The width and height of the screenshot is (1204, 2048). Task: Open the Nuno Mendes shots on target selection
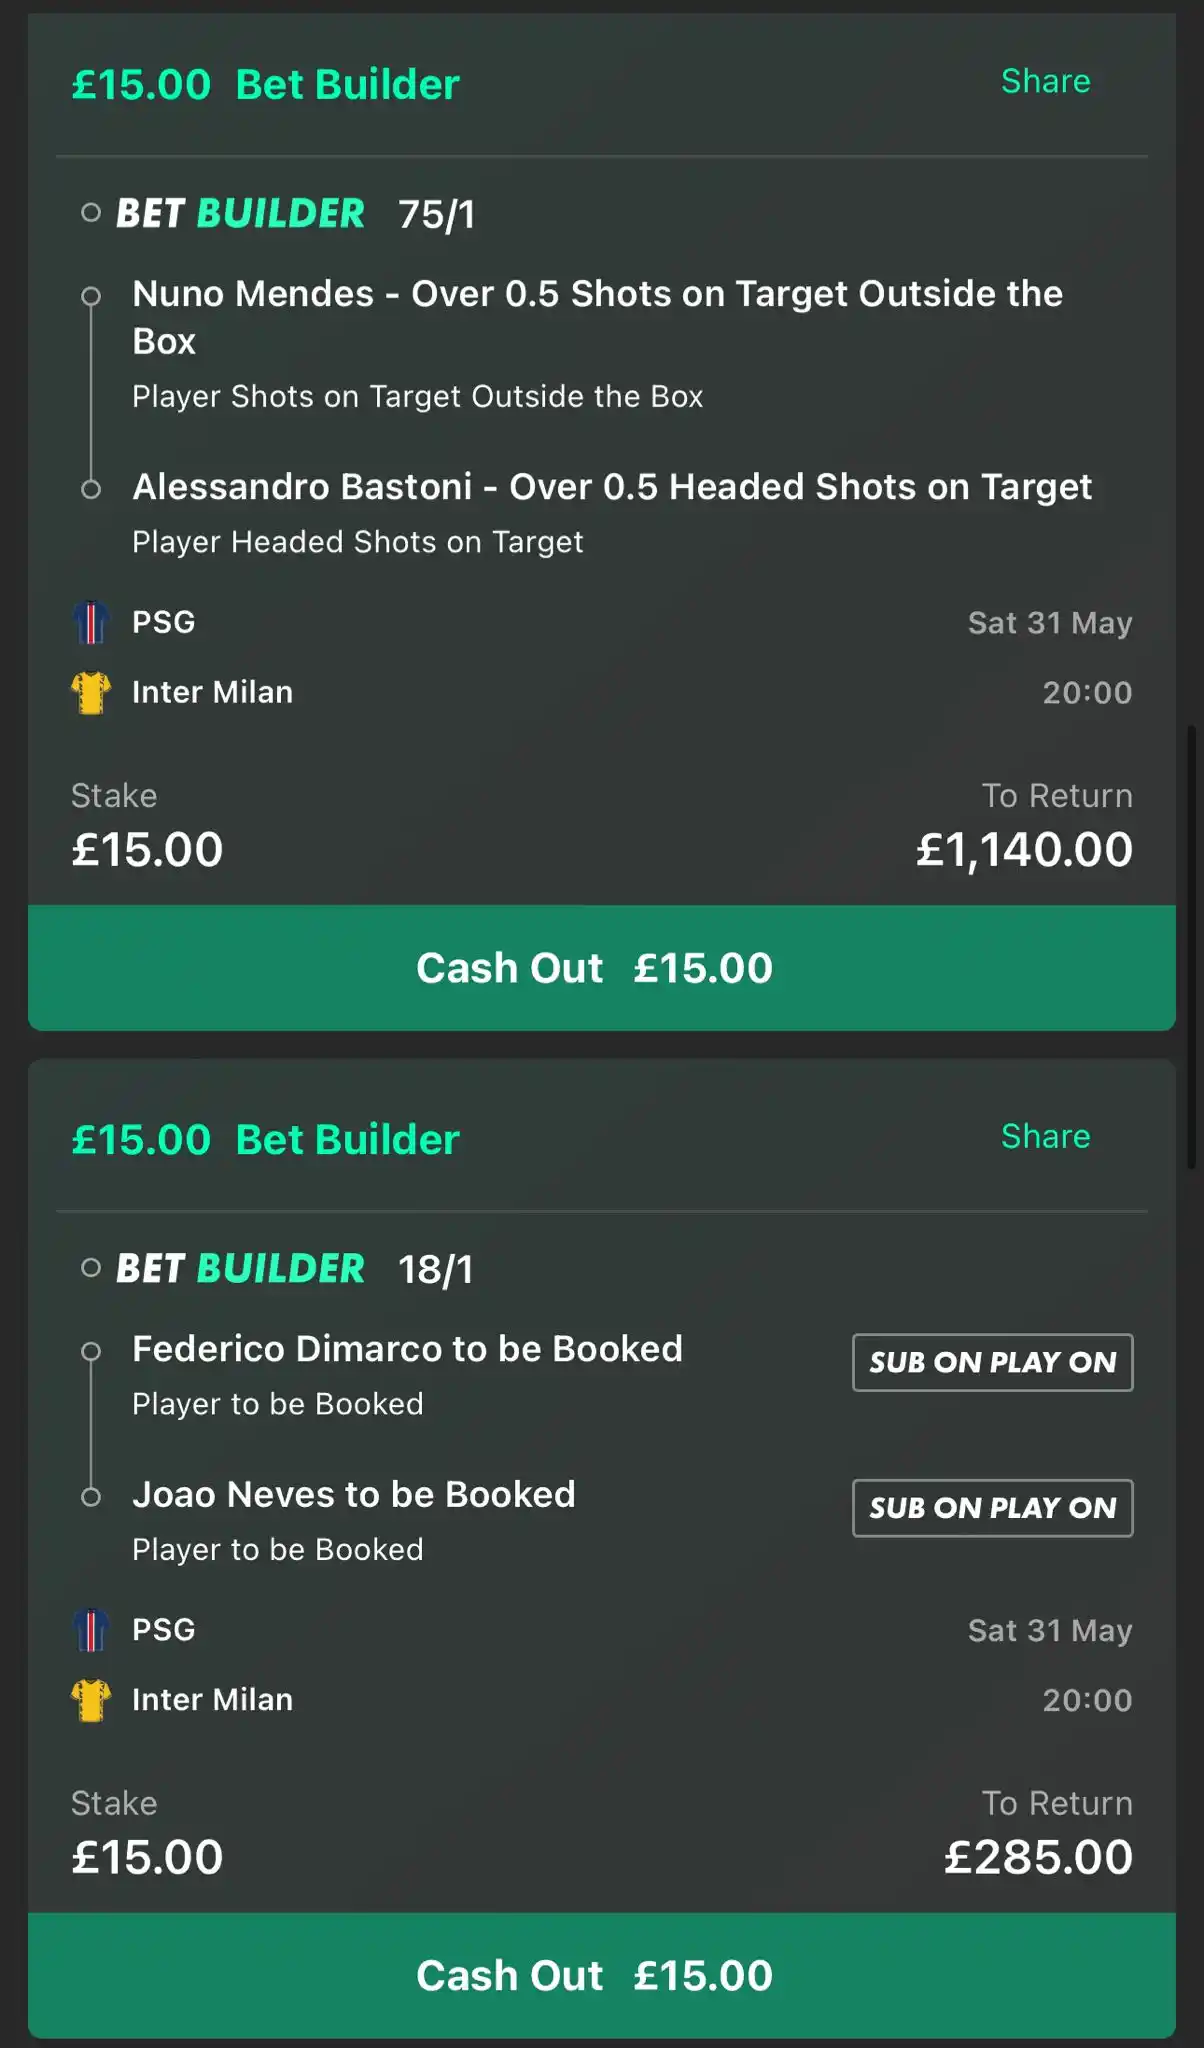pyautogui.click(x=598, y=318)
